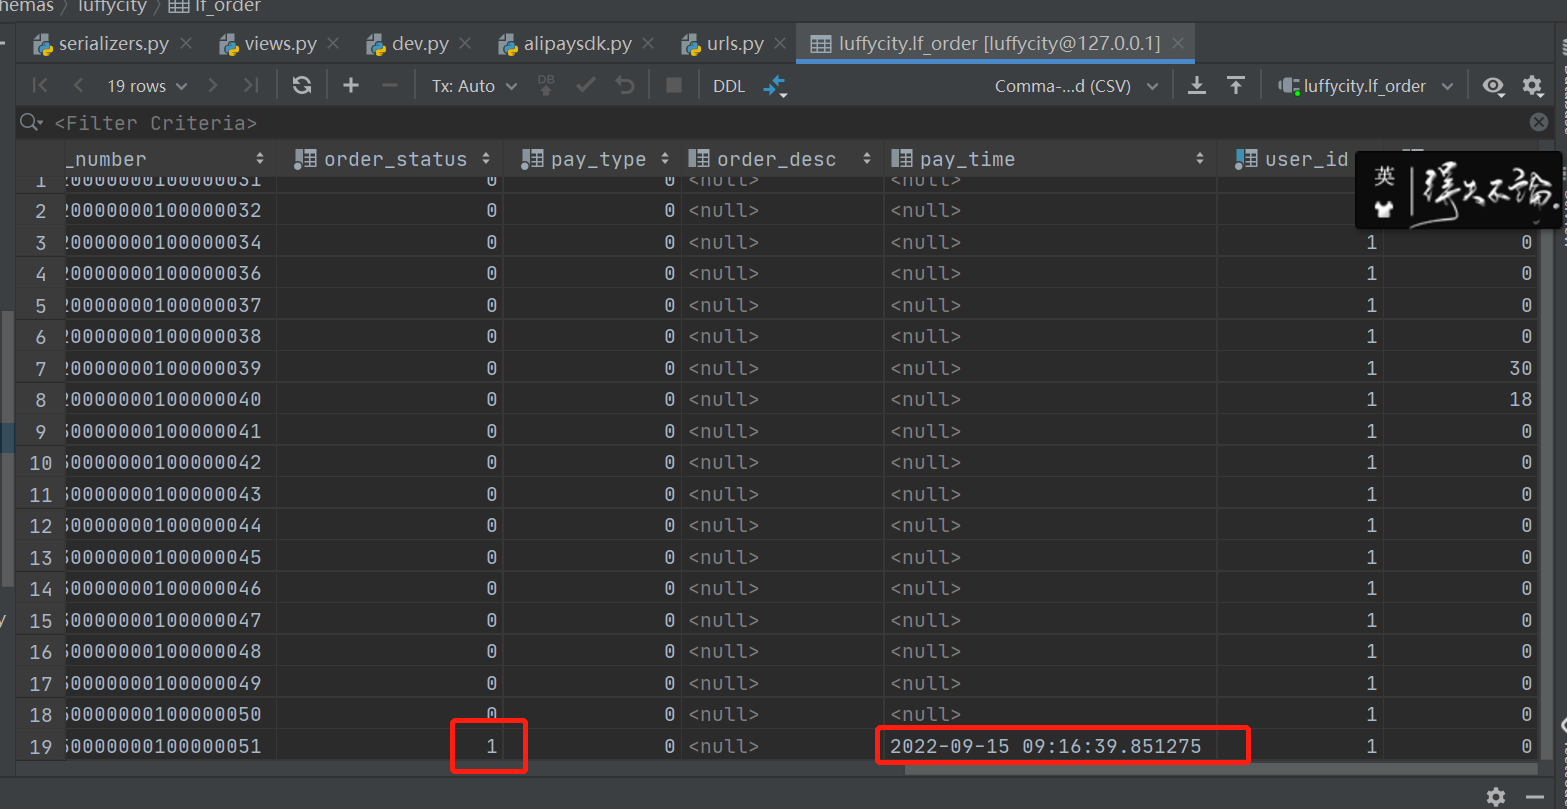
Task: Sort by order_status column arrows
Action: click(x=486, y=159)
